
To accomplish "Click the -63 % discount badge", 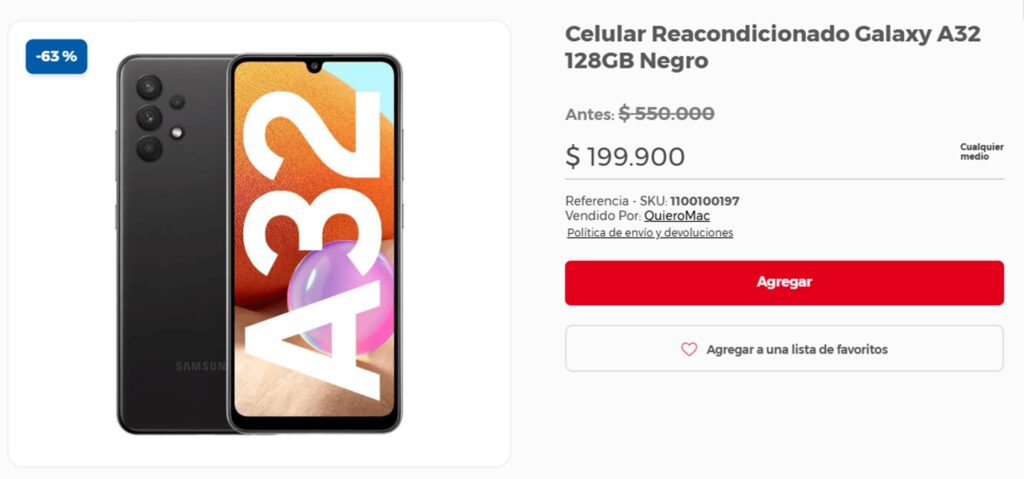I will 56,56.
